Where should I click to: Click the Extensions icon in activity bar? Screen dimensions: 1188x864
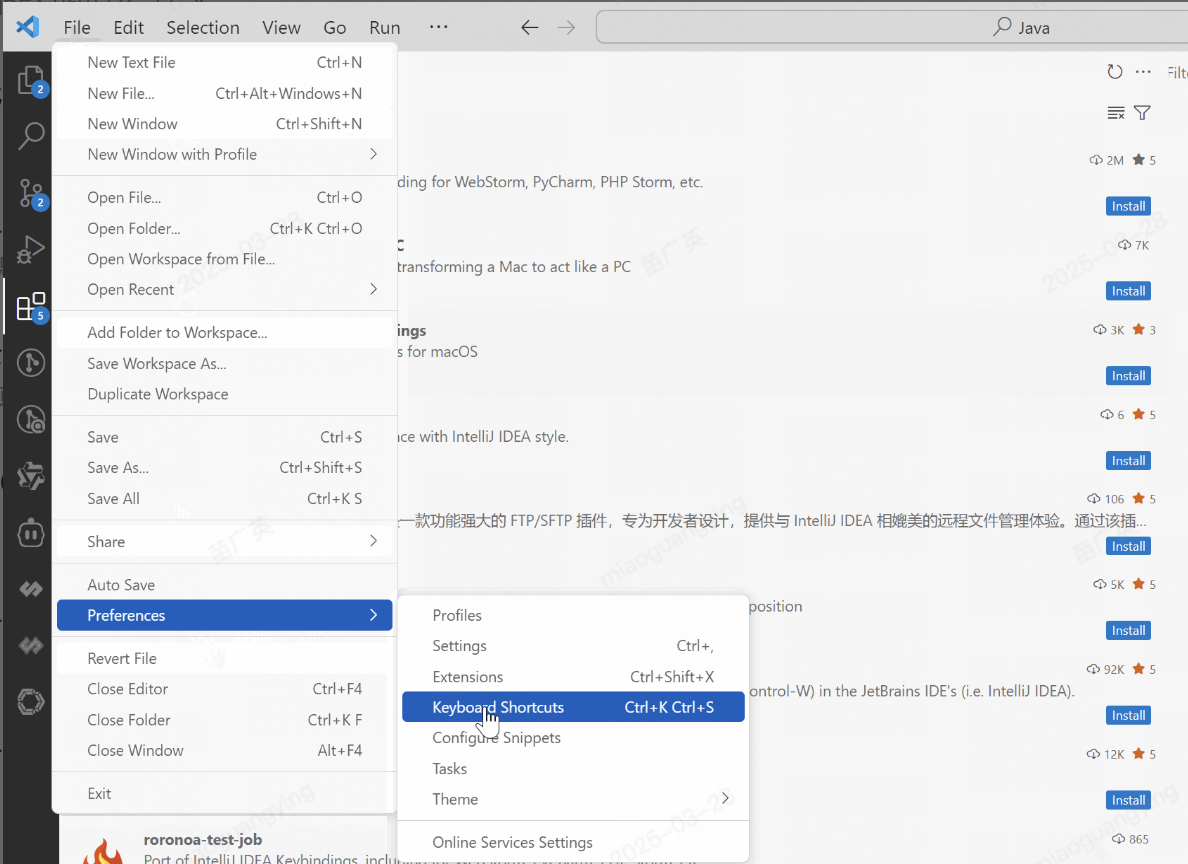(31, 306)
